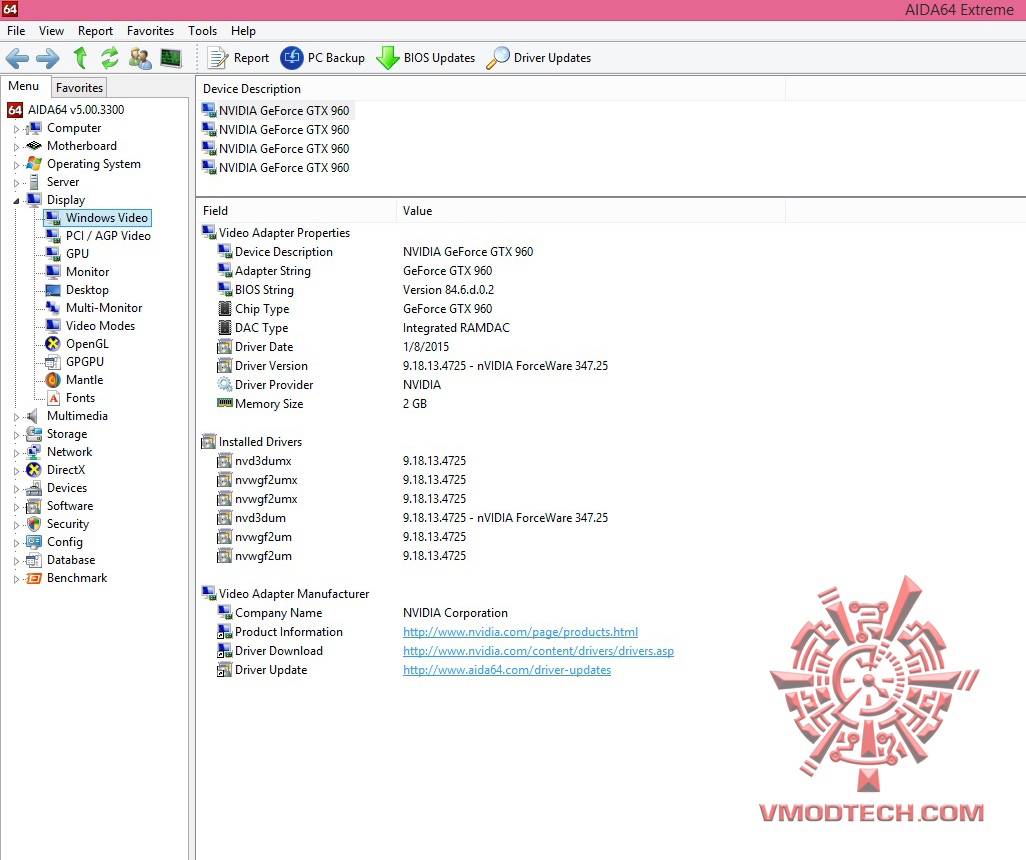
Task: Click the Video Modes icon in tree
Action: click(53, 325)
